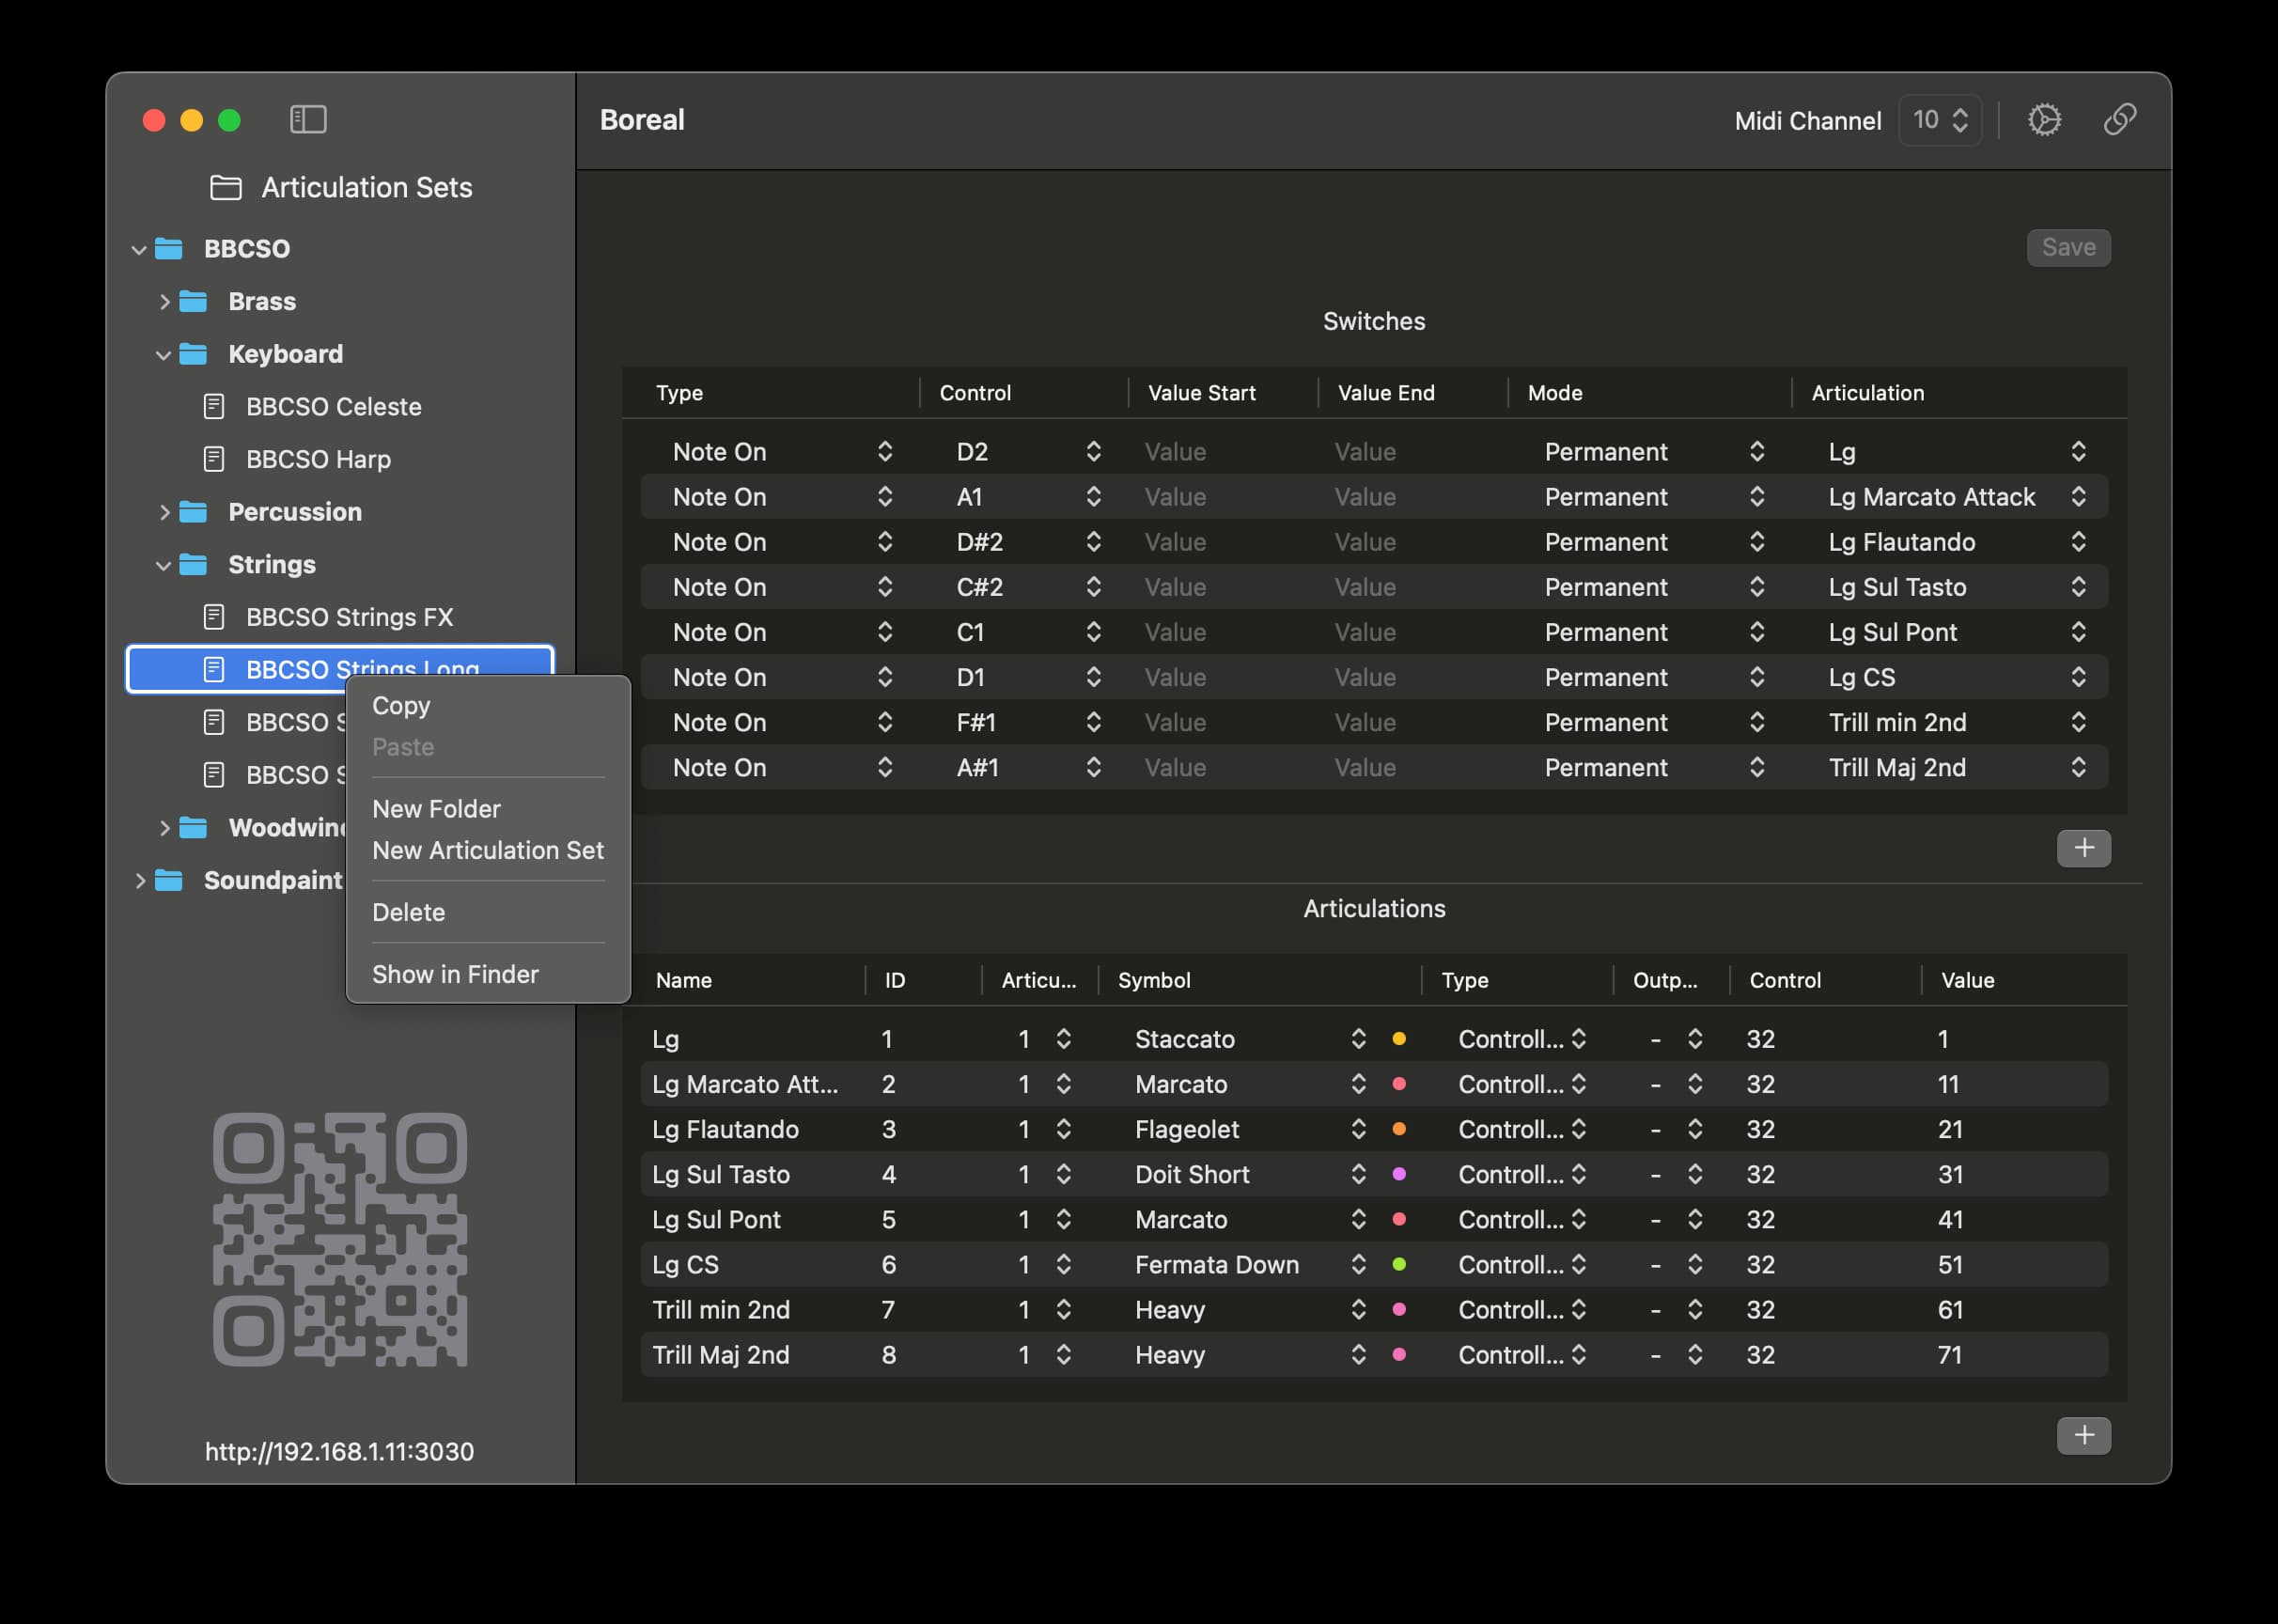Image resolution: width=2278 pixels, height=1624 pixels.
Task: Open Type dropdown for D2 switch
Action: pyautogui.click(x=783, y=452)
